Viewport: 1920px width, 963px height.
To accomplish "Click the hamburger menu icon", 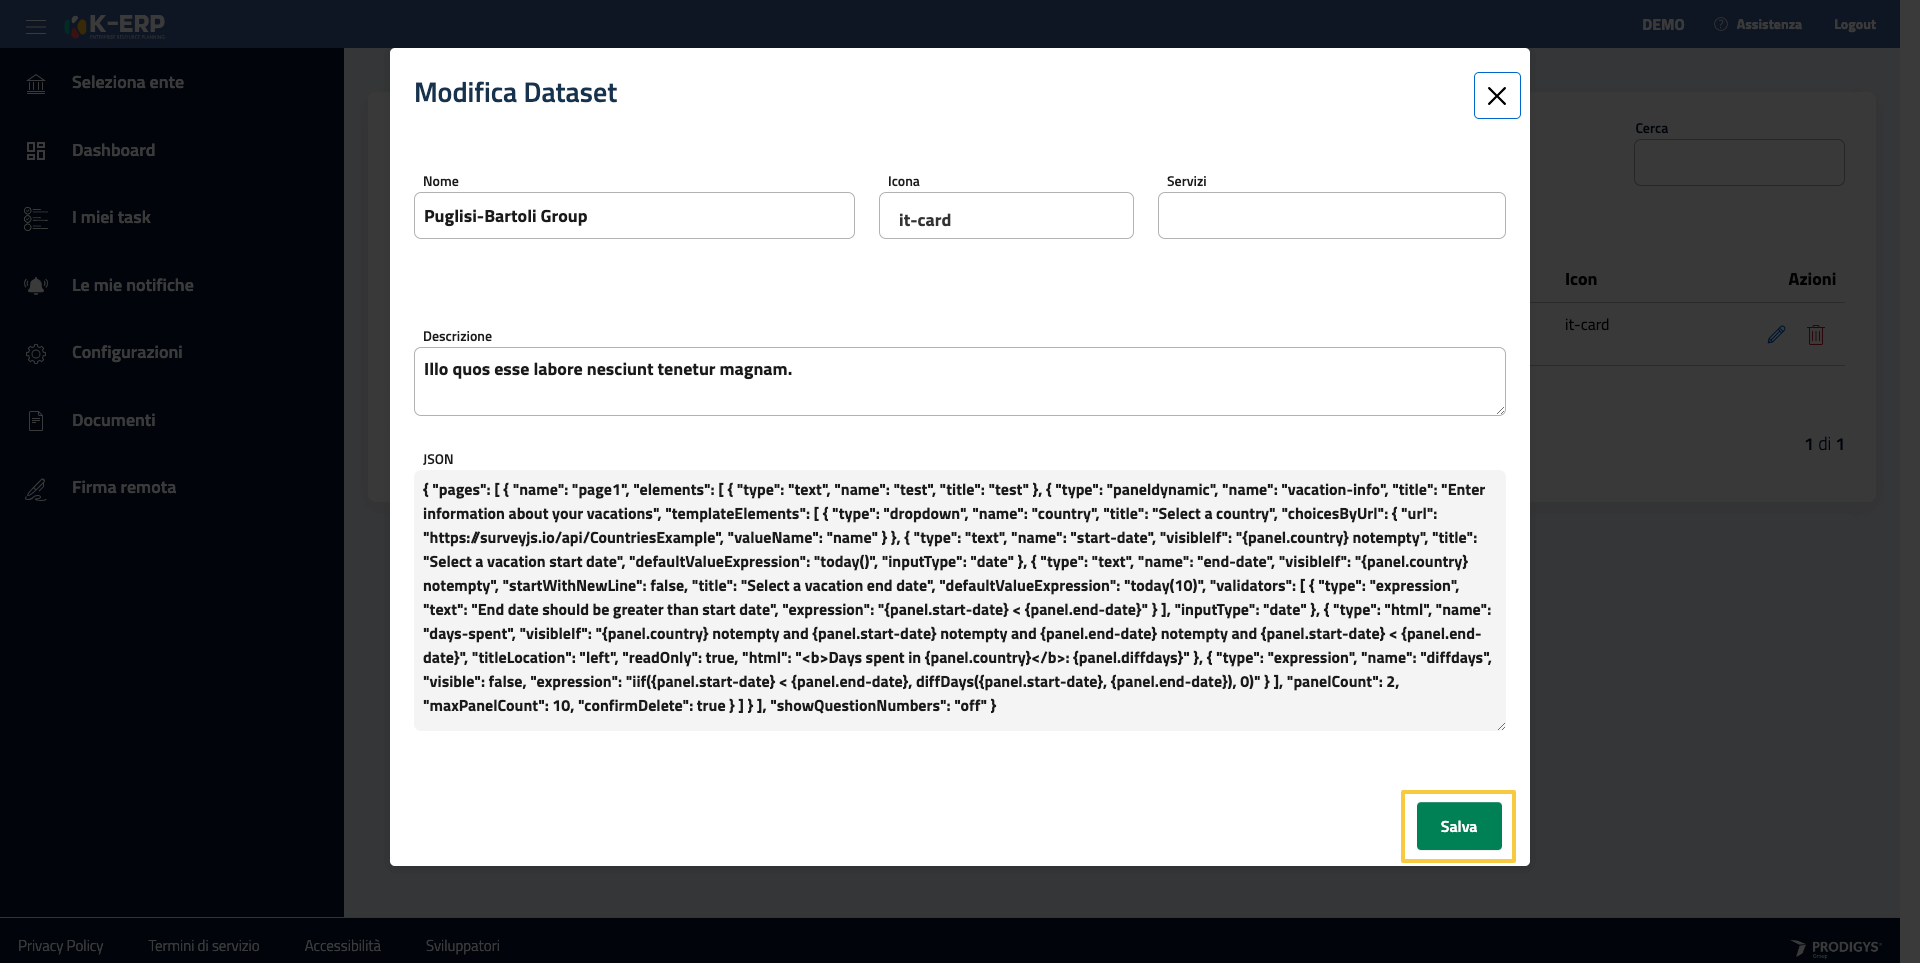I will (x=36, y=26).
